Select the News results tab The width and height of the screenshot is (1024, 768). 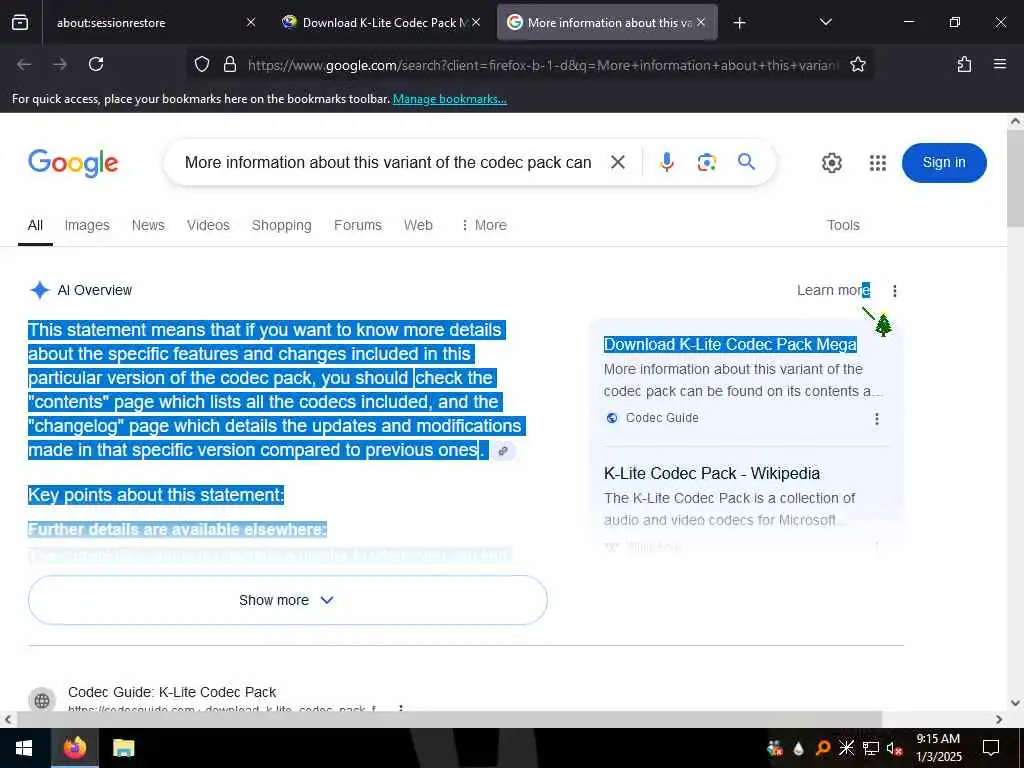[148, 225]
